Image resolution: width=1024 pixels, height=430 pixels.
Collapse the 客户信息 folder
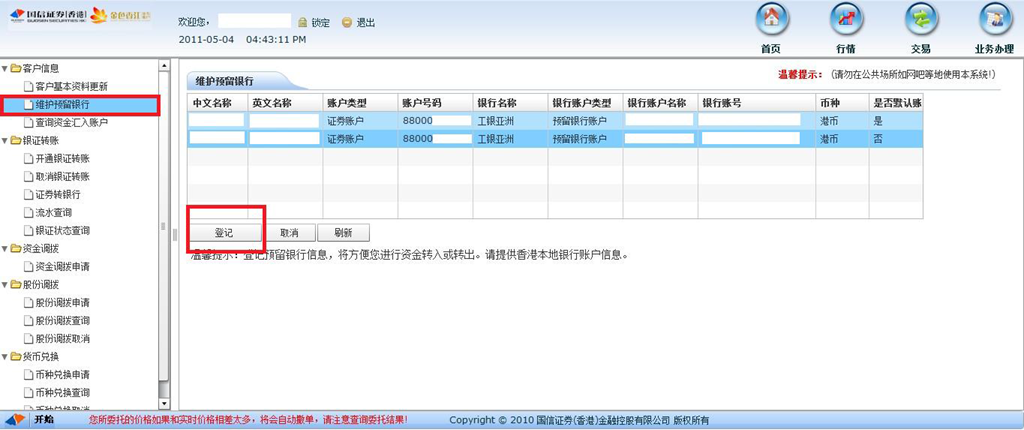click(5, 68)
